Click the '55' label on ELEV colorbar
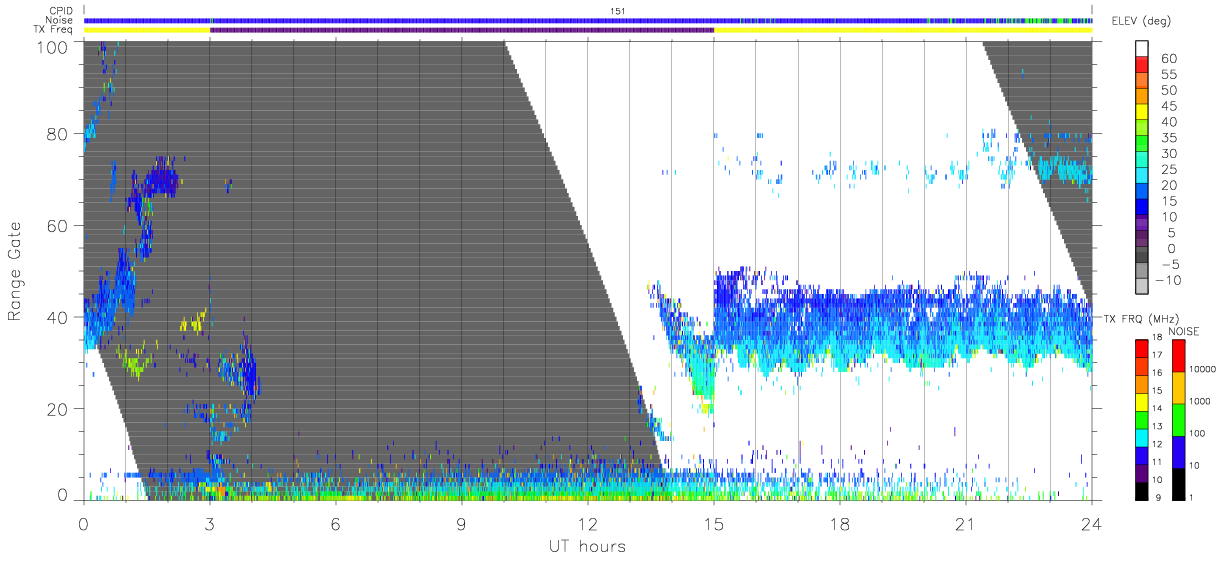The width and height of the screenshot is (1228, 567). click(x=1169, y=74)
